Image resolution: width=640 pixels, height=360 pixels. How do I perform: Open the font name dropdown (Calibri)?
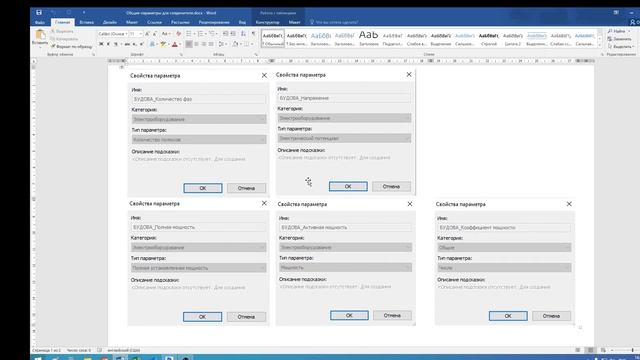click(126, 34)
